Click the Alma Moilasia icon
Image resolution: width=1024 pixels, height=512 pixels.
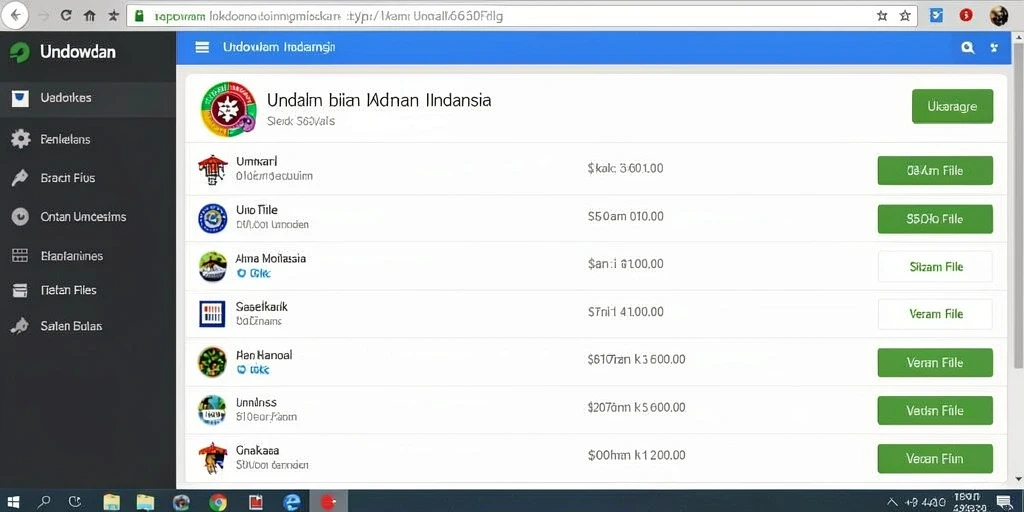(212, 266)
